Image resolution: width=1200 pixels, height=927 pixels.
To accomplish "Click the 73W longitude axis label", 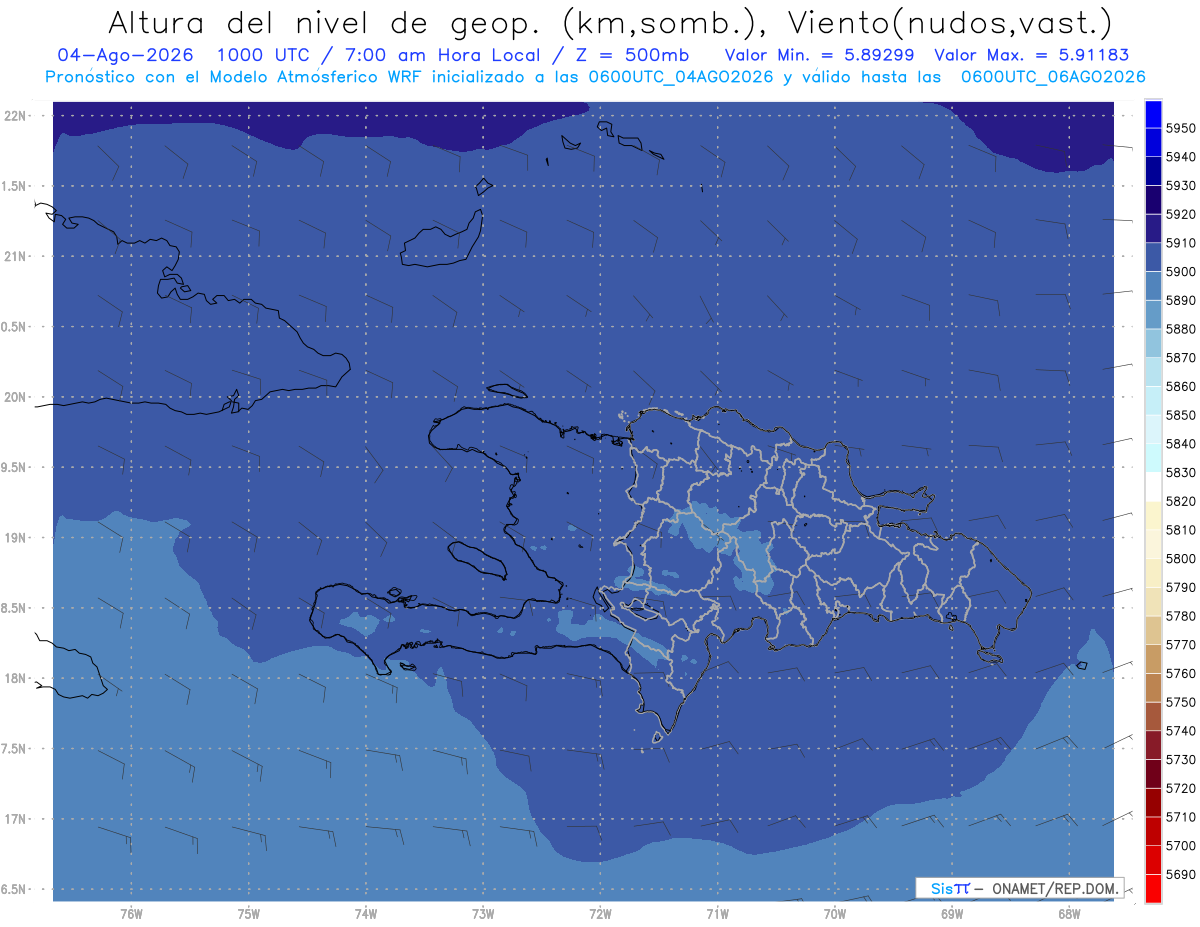I will click(x=483, y=914).
